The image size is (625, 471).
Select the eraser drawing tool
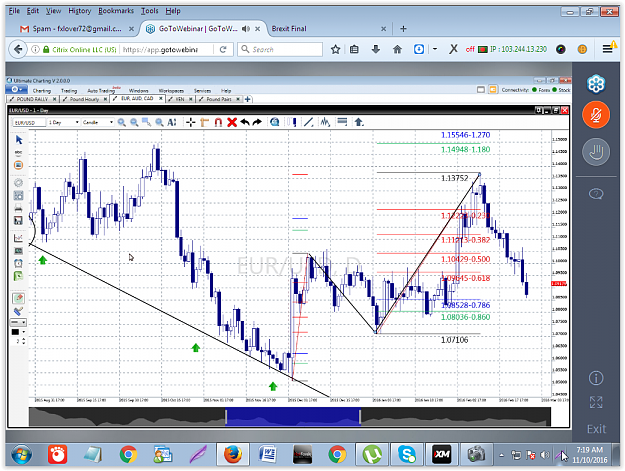pos(18,298)
